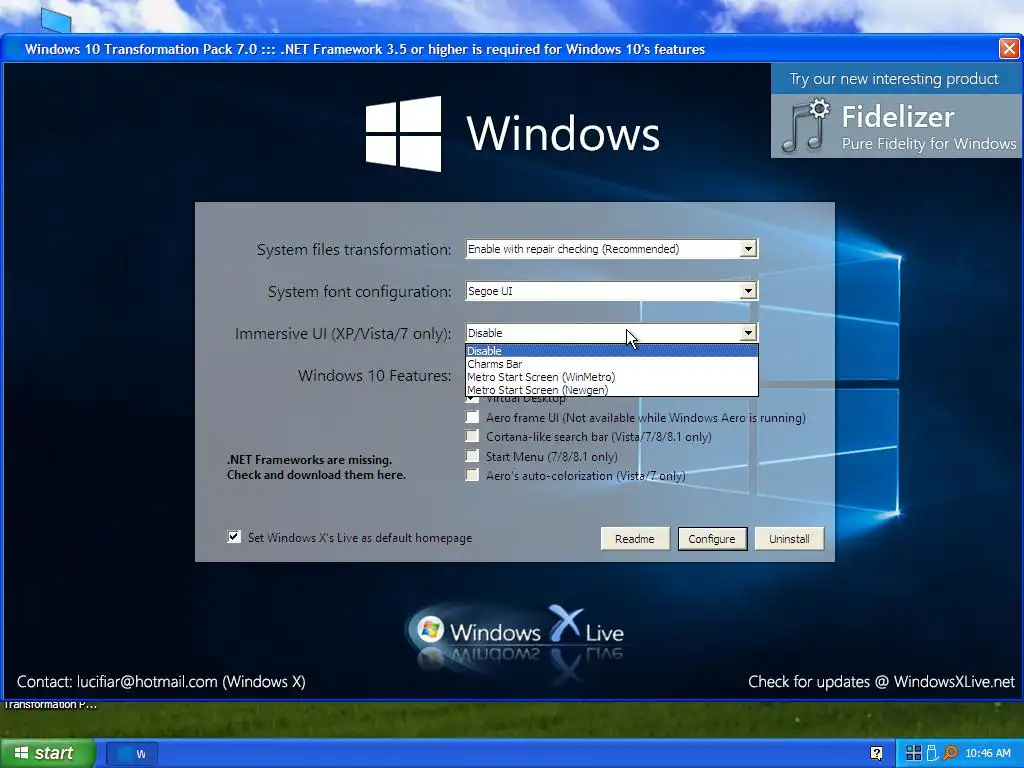Collapse the Immersive UI dropdown arrow

(x=748, y=332)
